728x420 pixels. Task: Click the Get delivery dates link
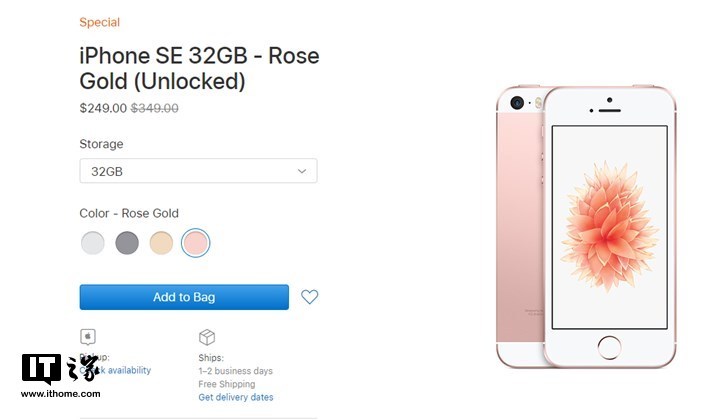(236, 397)
